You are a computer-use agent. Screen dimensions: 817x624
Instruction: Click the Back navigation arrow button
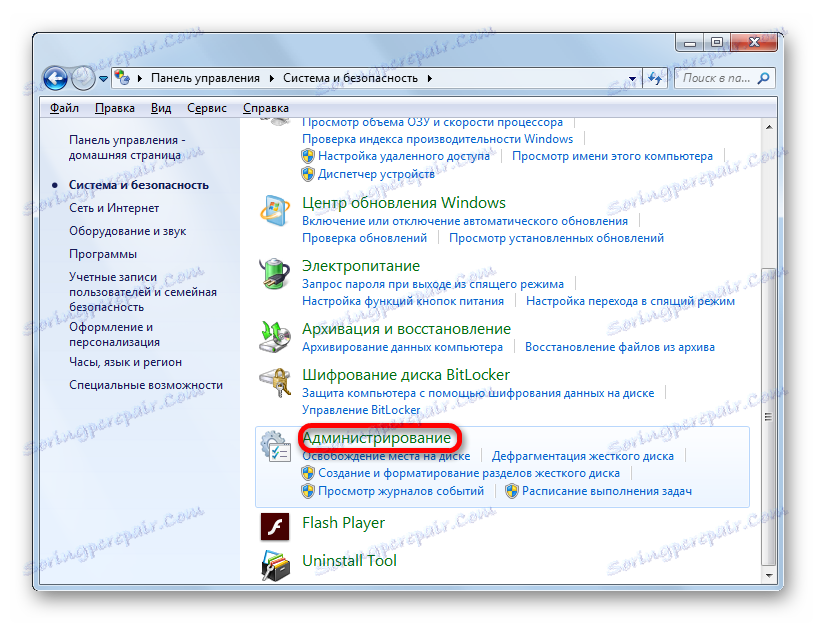tap(55, 79)
